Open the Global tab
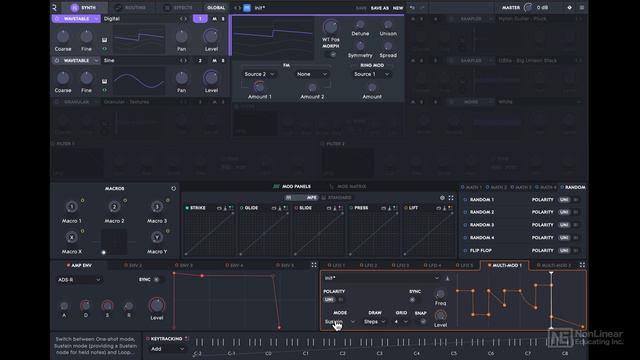 pyautogui.click(x=216, y=7)
